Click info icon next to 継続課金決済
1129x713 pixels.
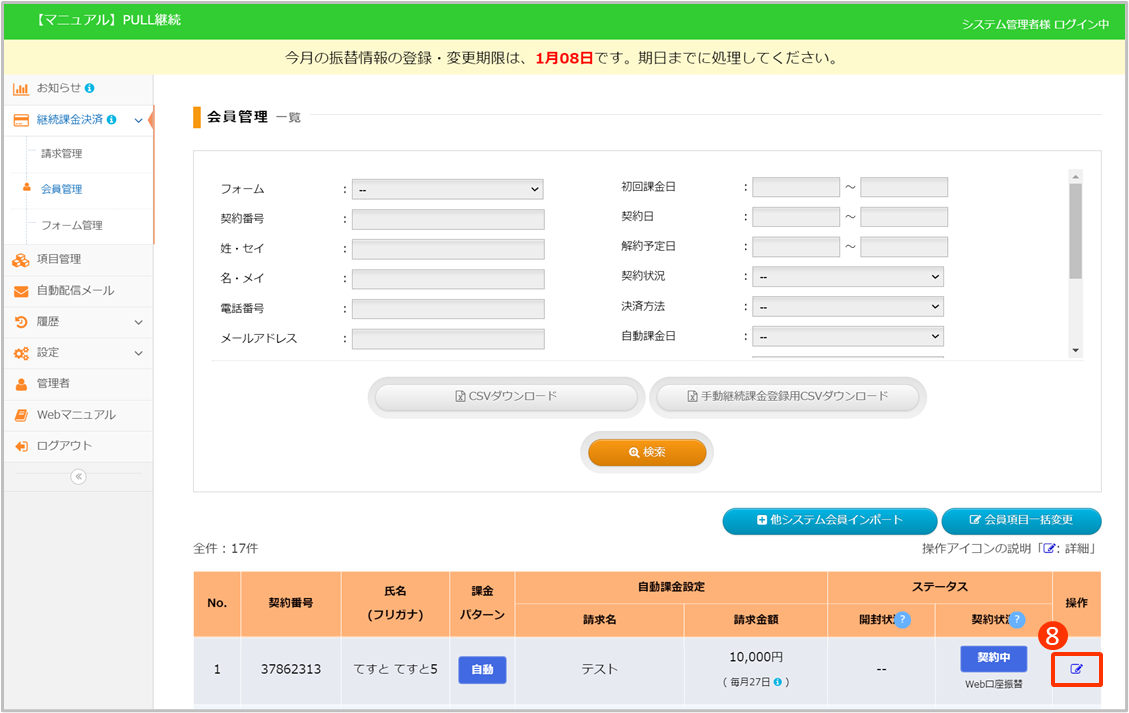click(x=111, y=120)
